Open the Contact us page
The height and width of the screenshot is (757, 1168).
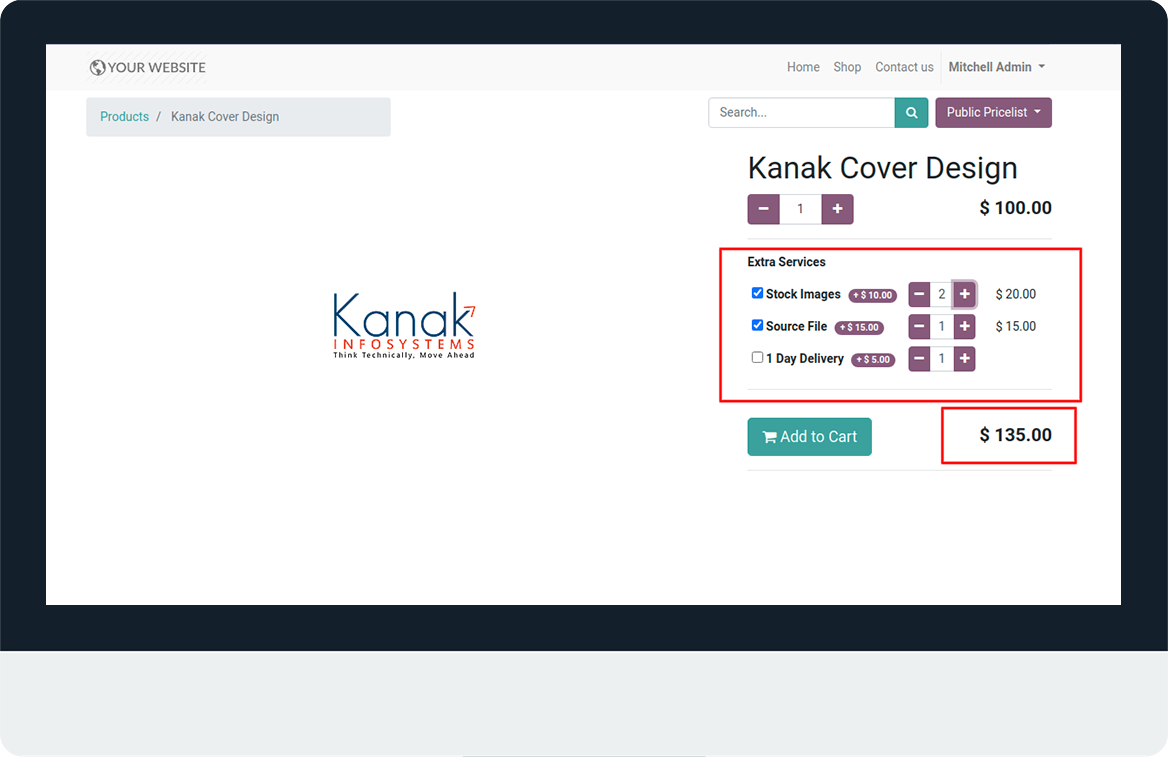coord(904,67)
